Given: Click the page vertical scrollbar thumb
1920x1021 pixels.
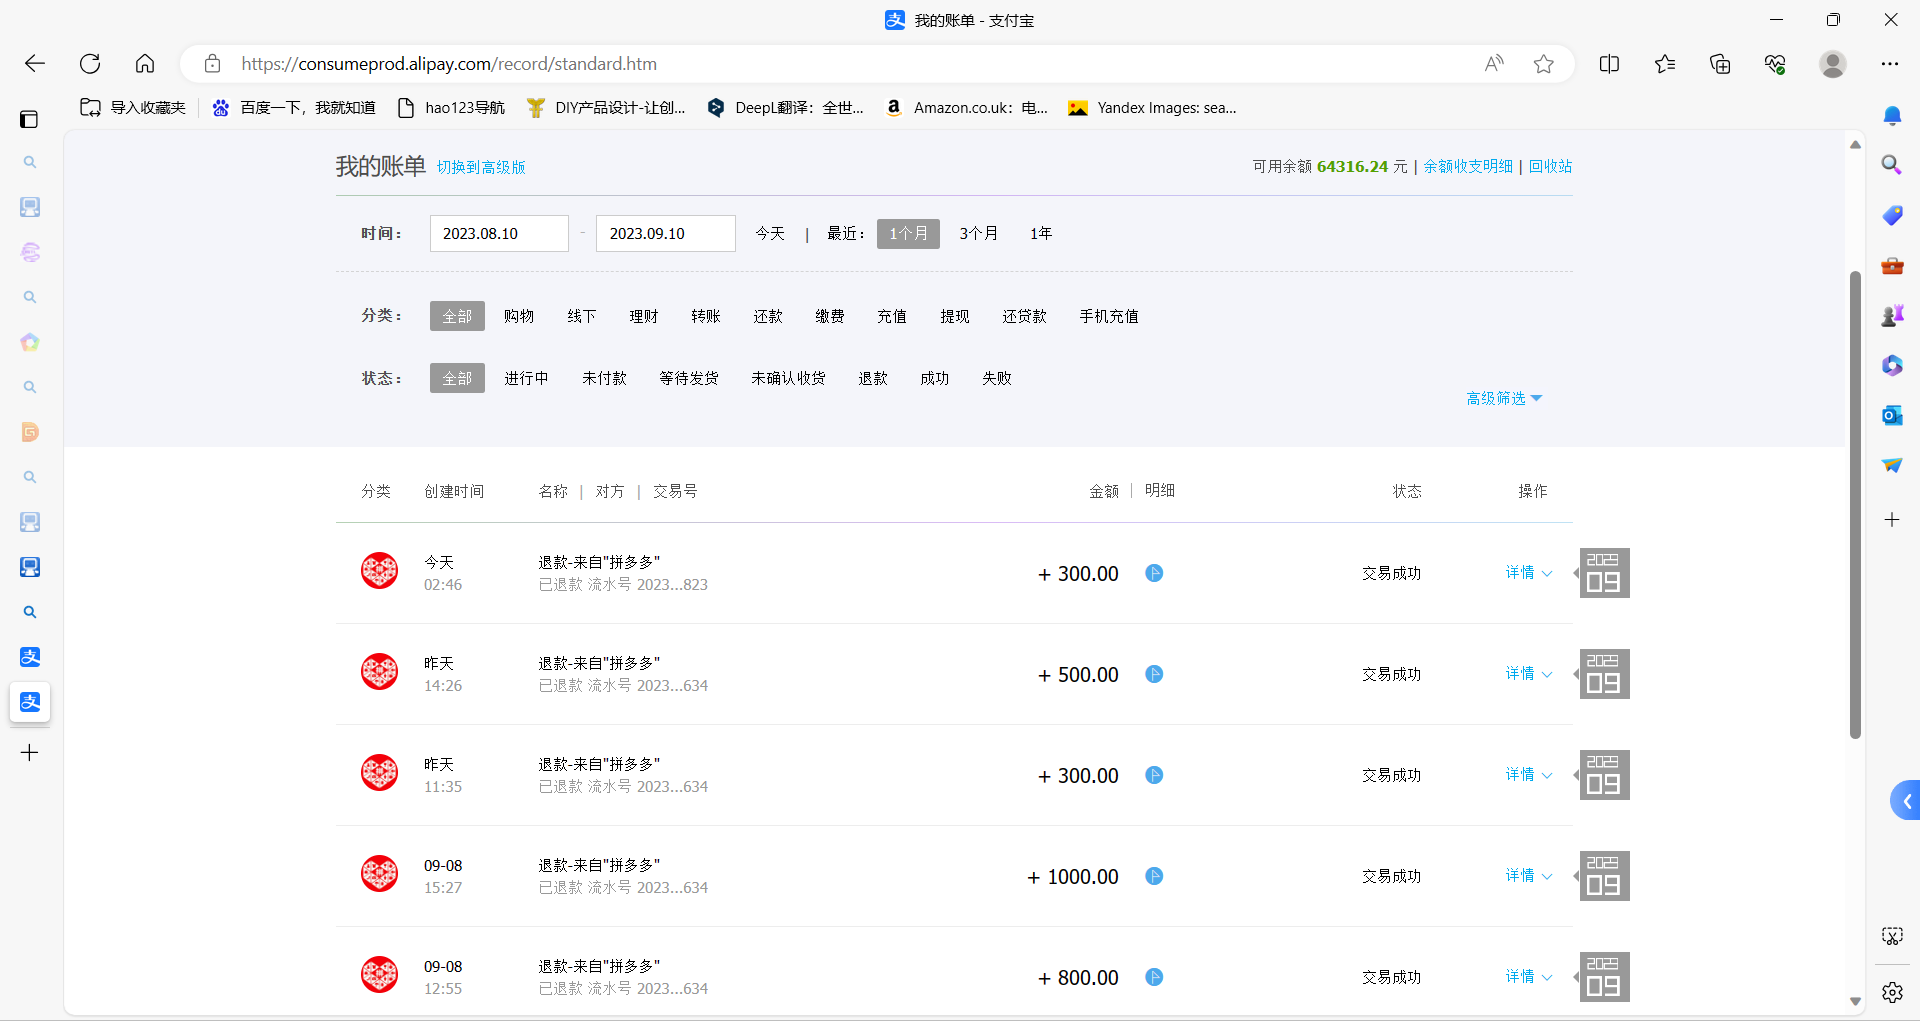Looking at the screenshot, I should tap(1855, 505).
